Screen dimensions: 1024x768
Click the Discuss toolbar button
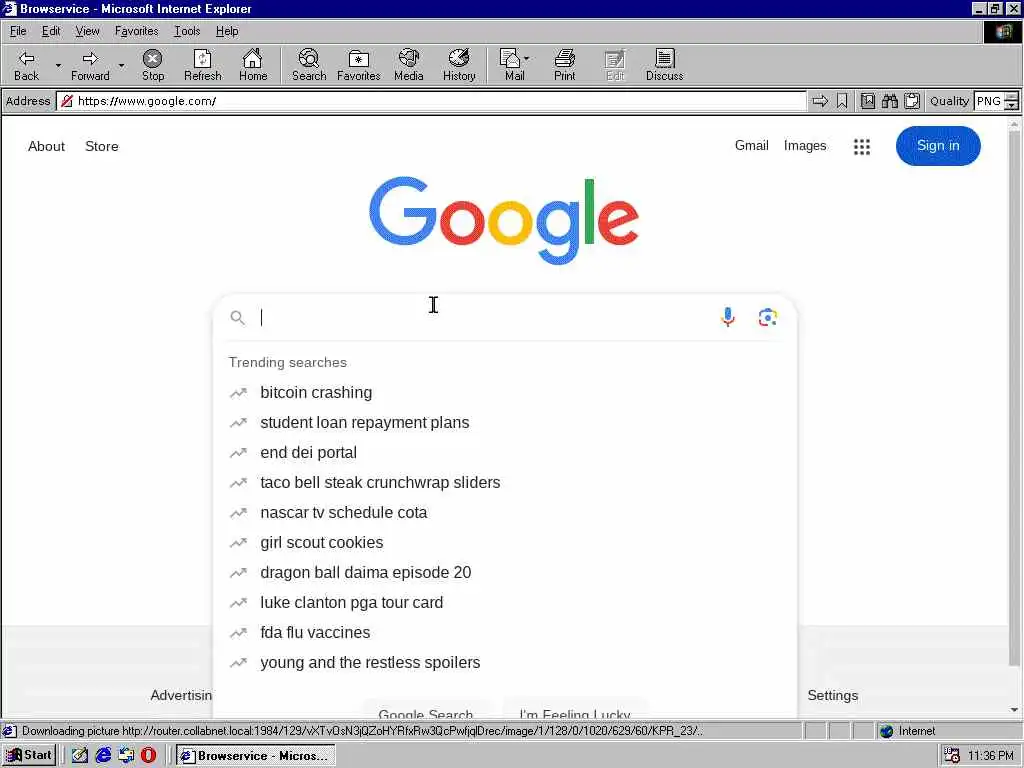[664, 65]
